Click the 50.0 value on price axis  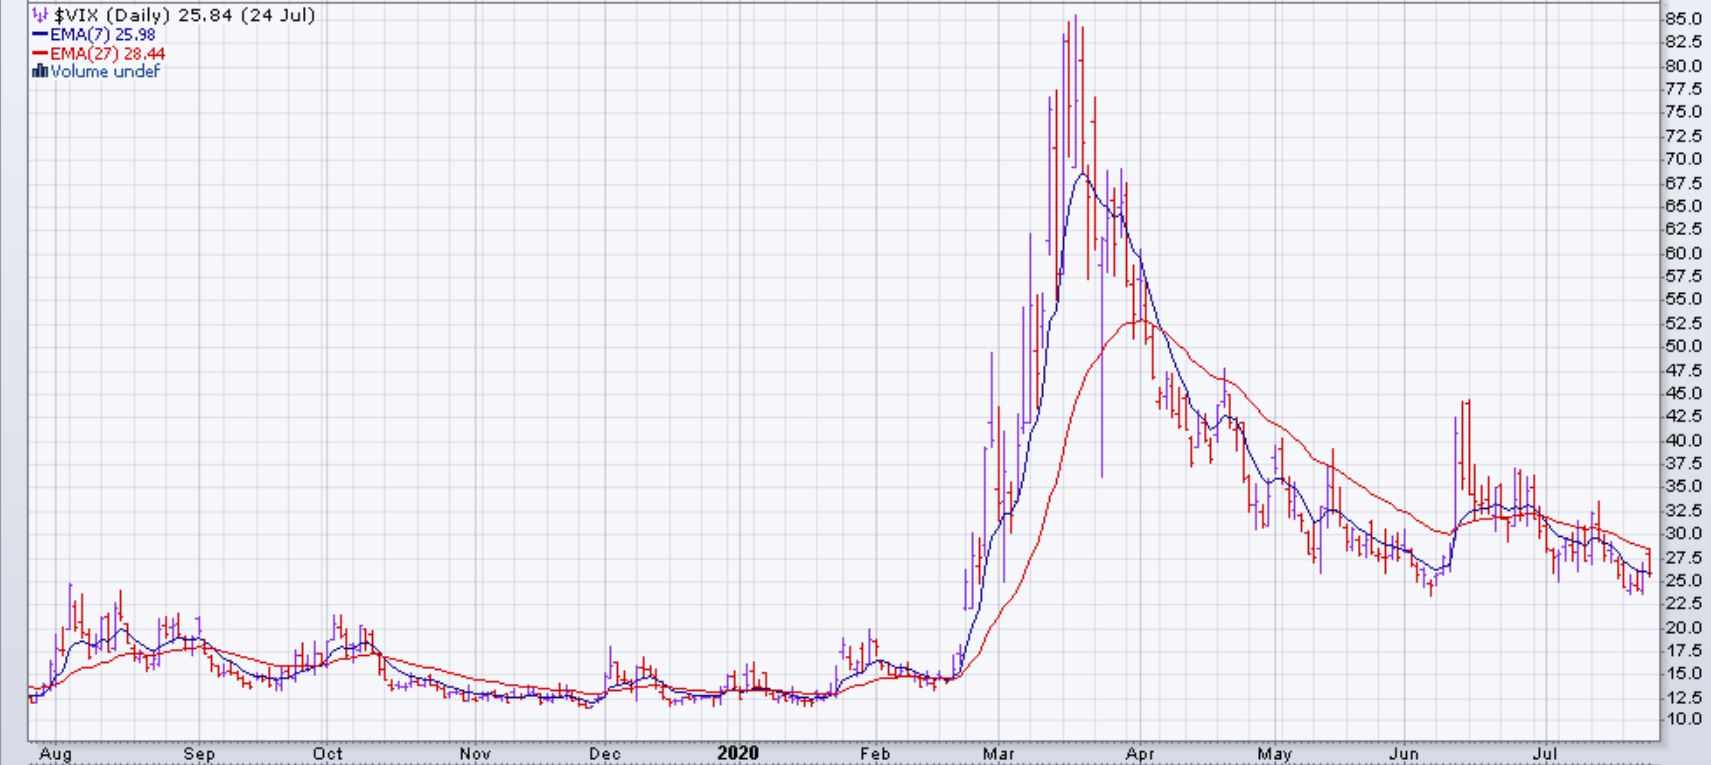click(1683, 346)
